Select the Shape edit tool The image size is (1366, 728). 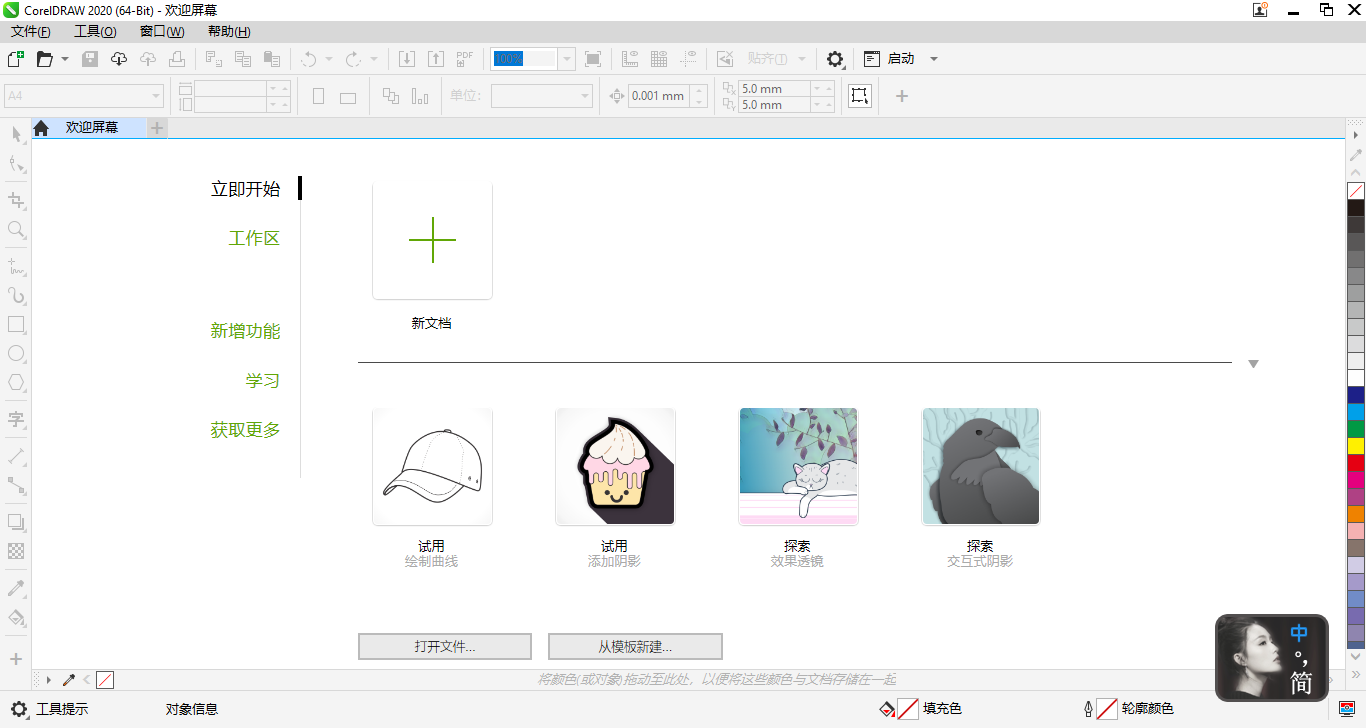tap(16, 163)
